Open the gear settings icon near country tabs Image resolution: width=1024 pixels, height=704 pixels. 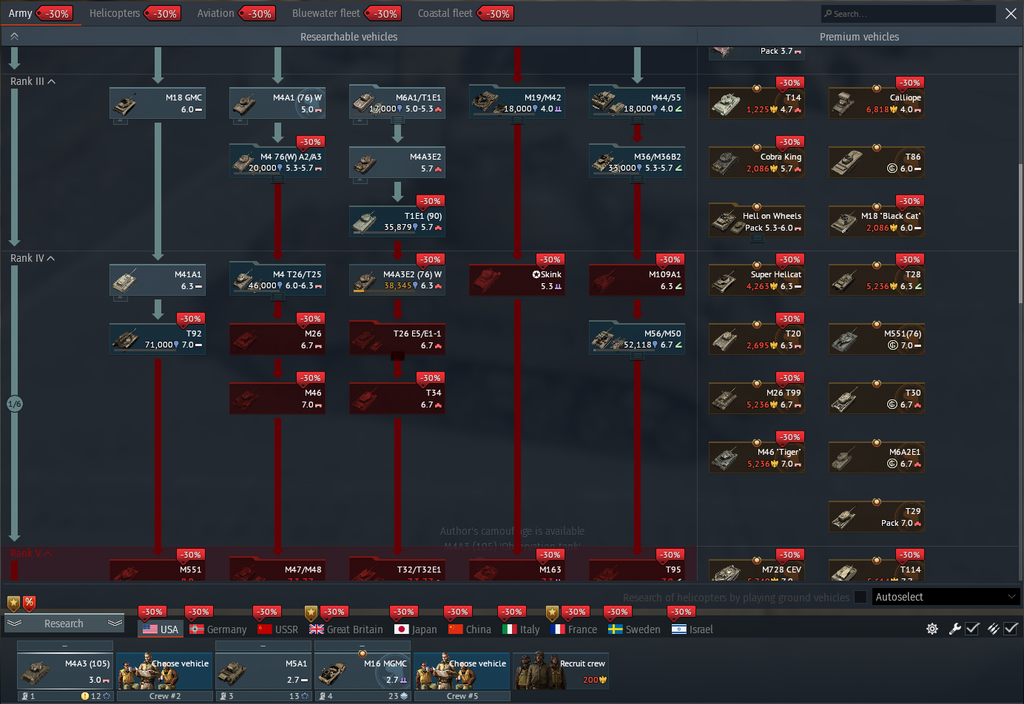932,628
